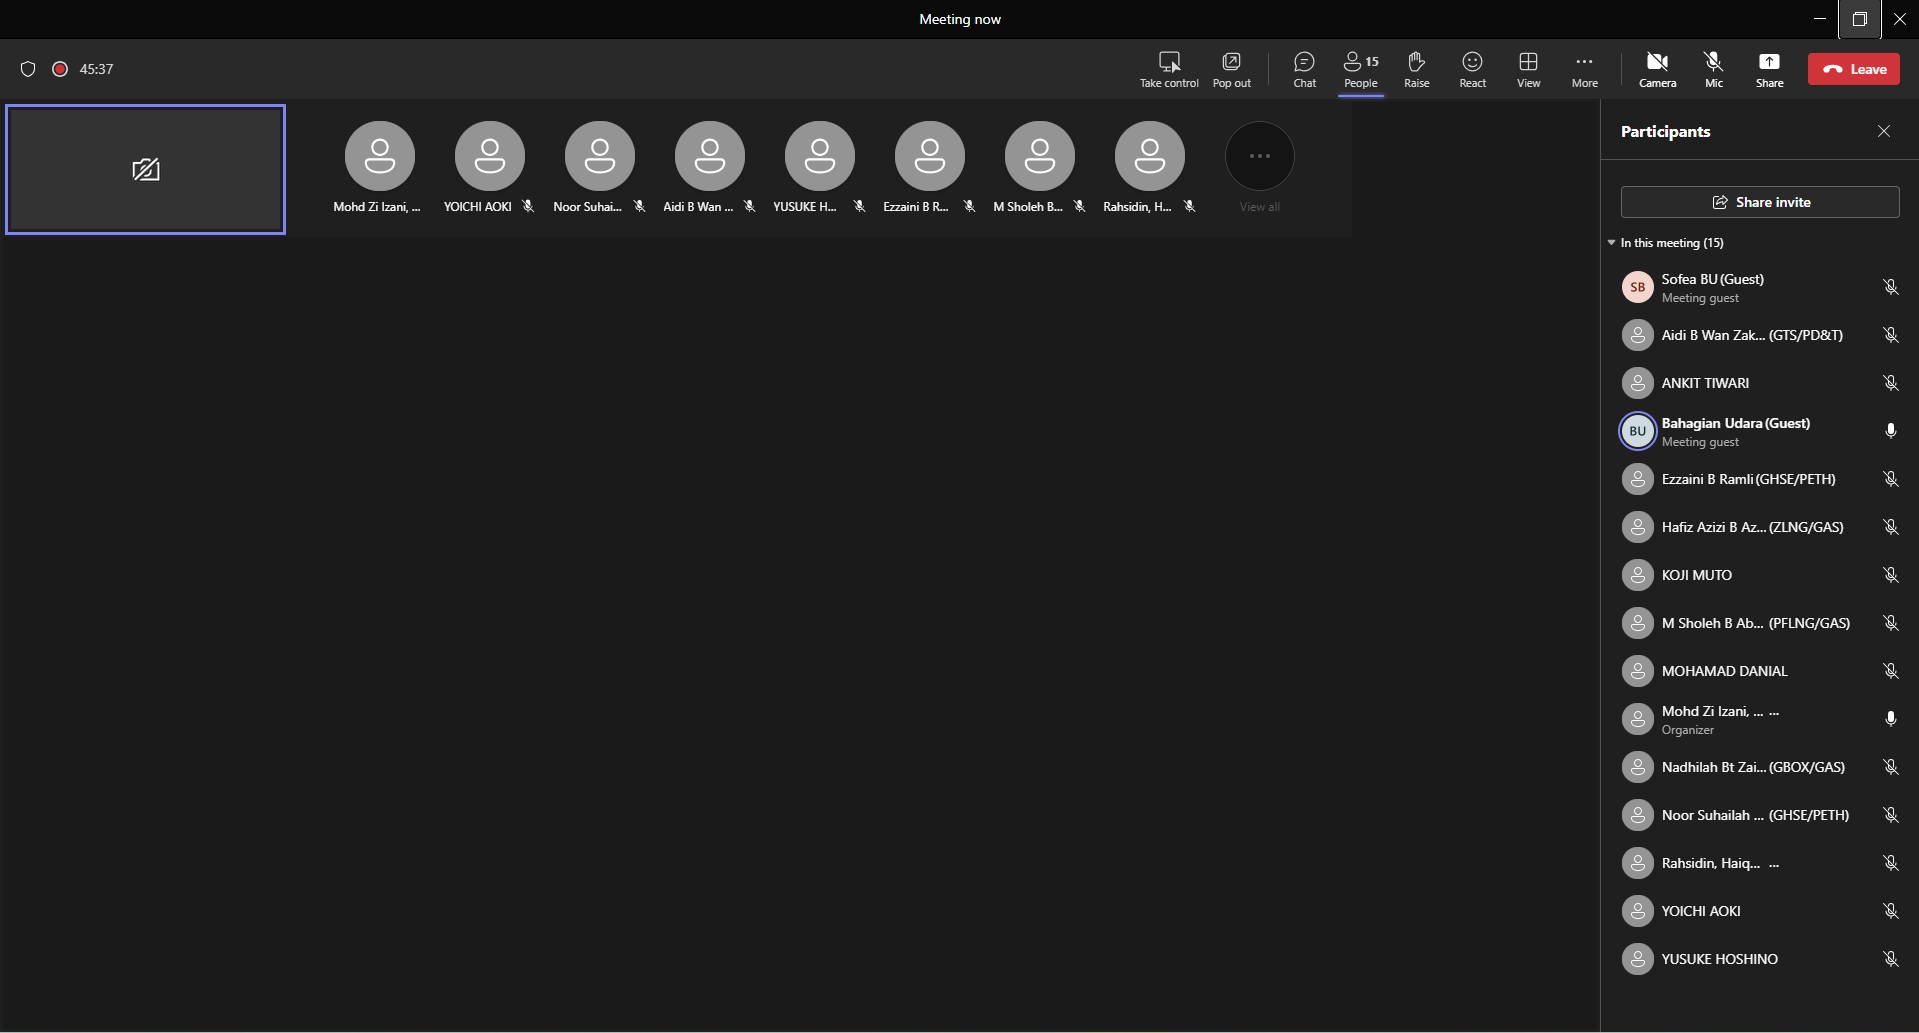Screen dimensions: 1919x1033
Task: Click Sofea BU muted mic icon
Action: pyautogui.click(x=1890, y=287)
